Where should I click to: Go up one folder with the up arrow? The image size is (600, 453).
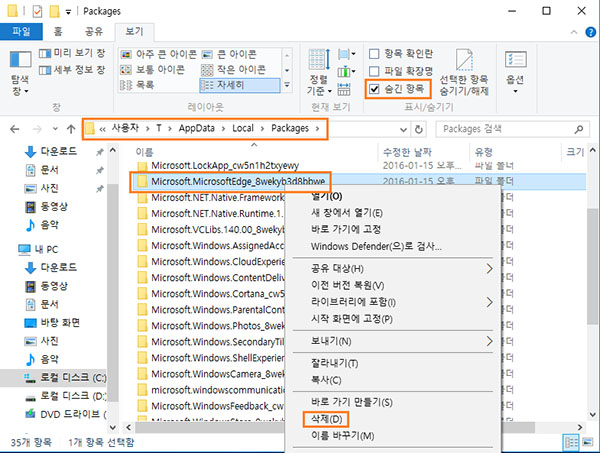tap(70, 129)
